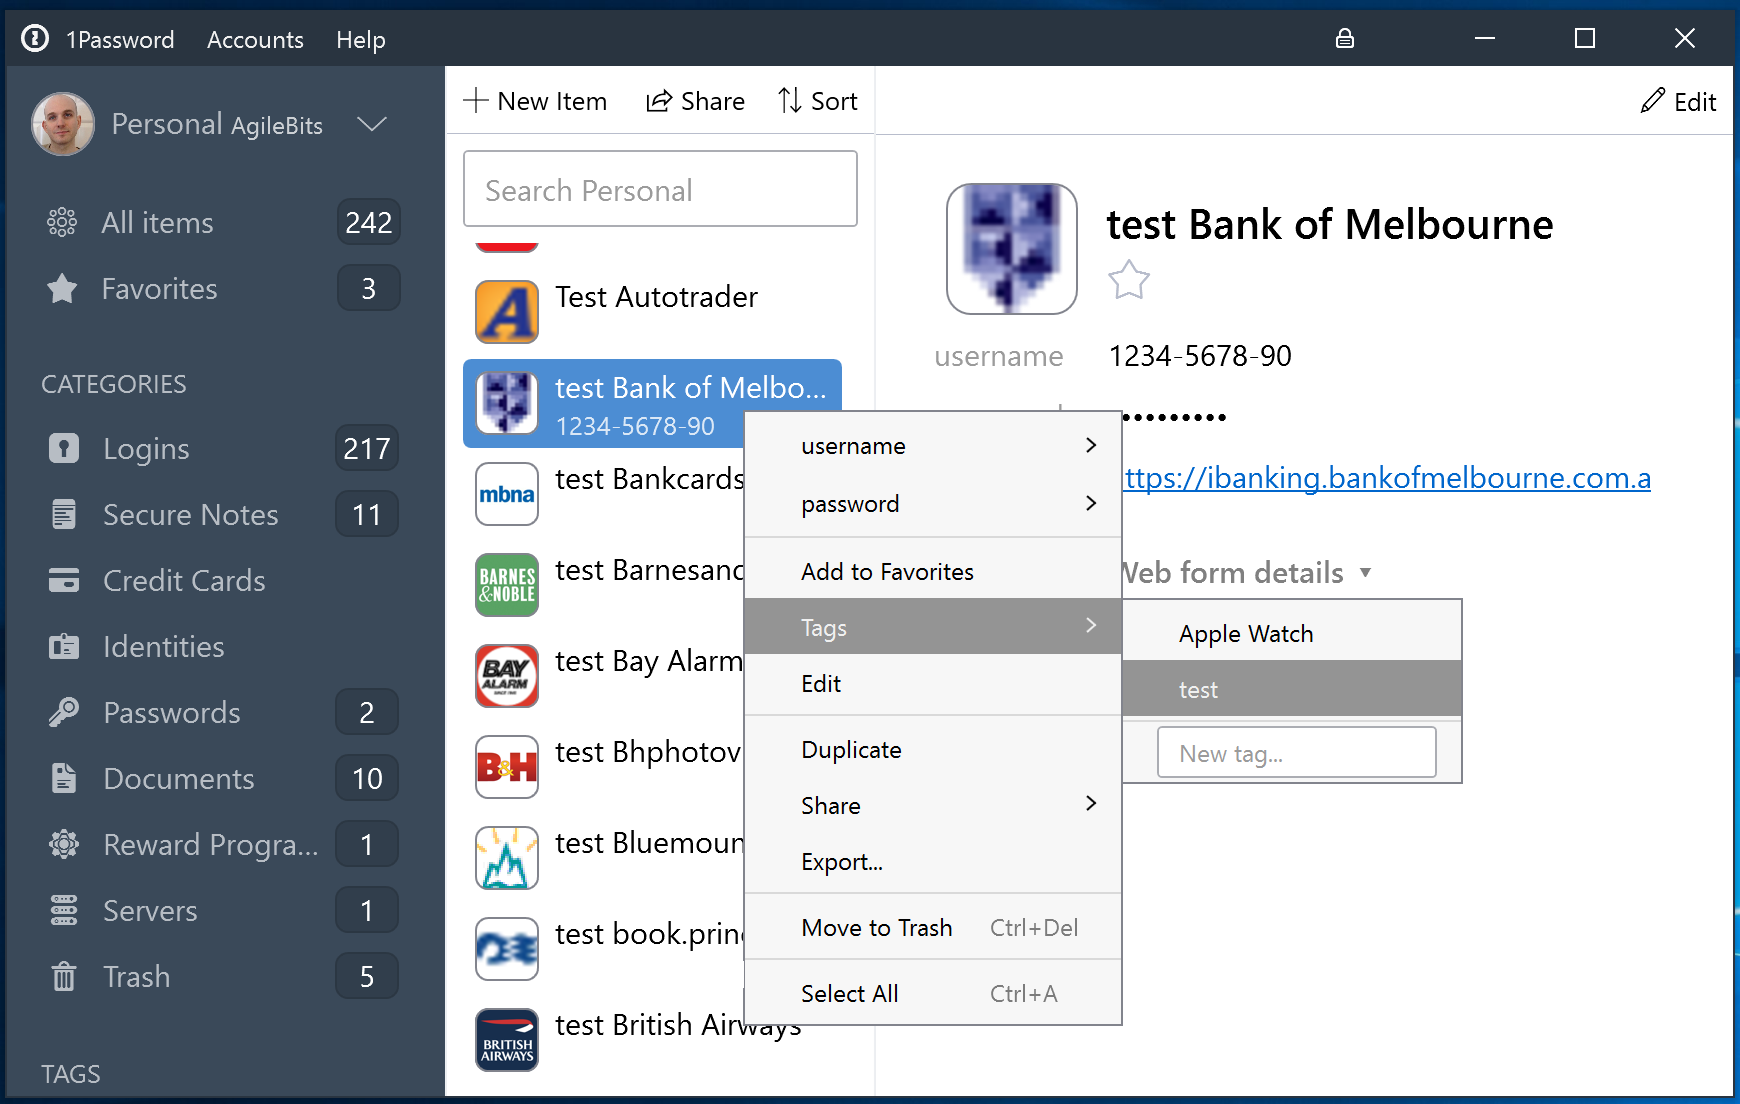Click the All items count badge 242

(x=368, y=222)
